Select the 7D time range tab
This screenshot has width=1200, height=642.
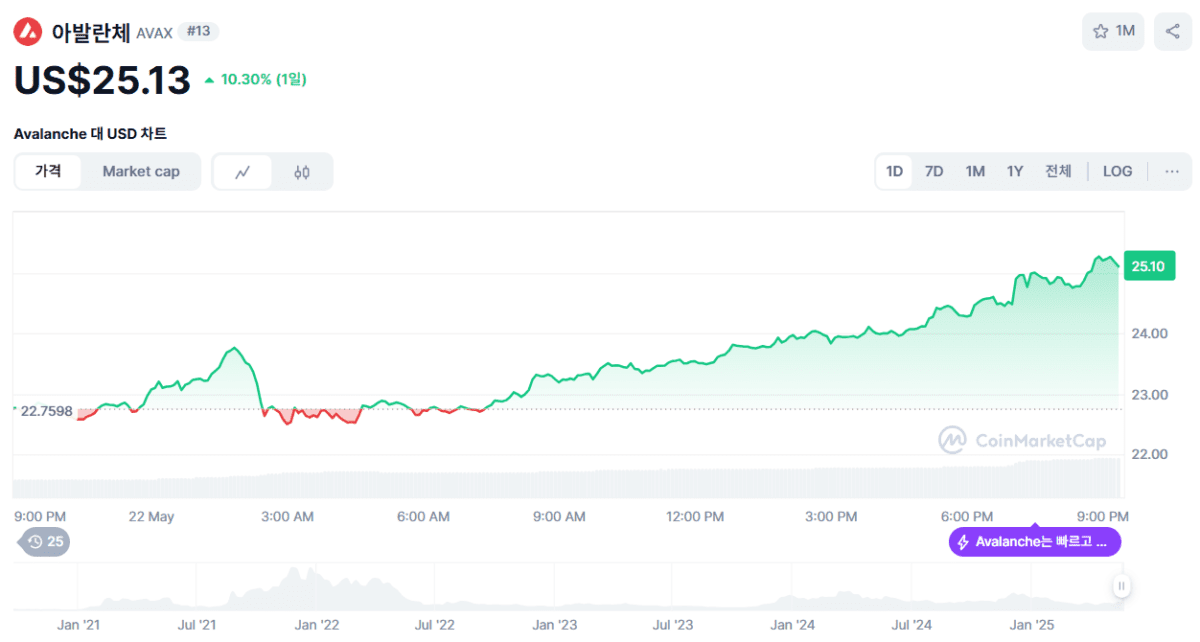coord(933,171)
